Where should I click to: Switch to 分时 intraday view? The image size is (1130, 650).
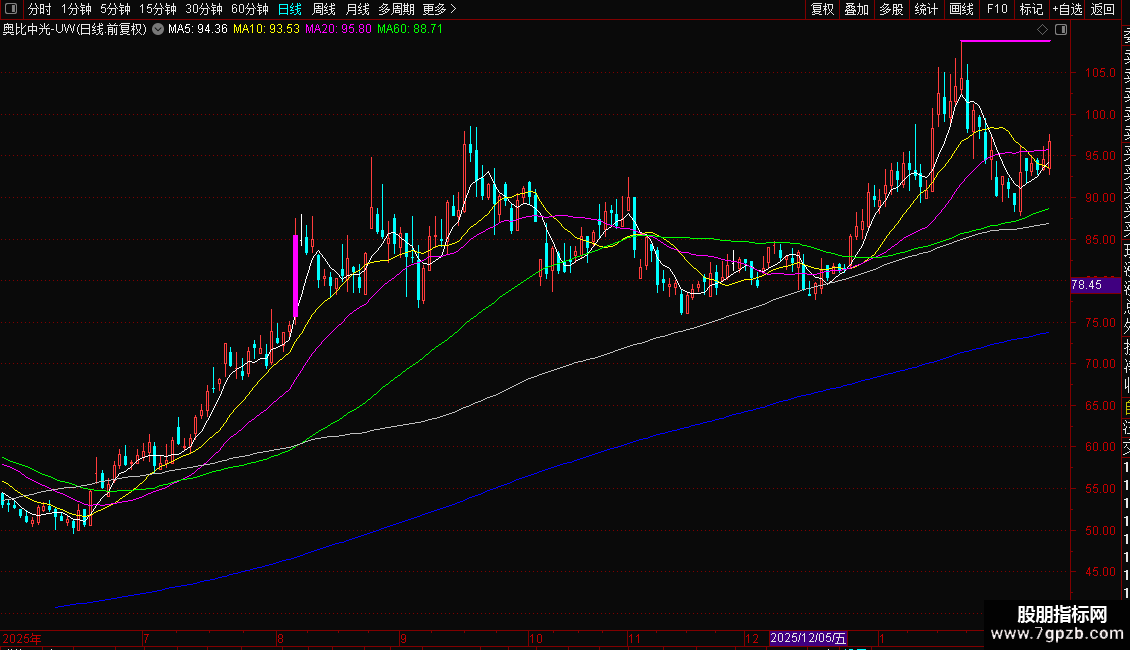(x=39, y=9)
